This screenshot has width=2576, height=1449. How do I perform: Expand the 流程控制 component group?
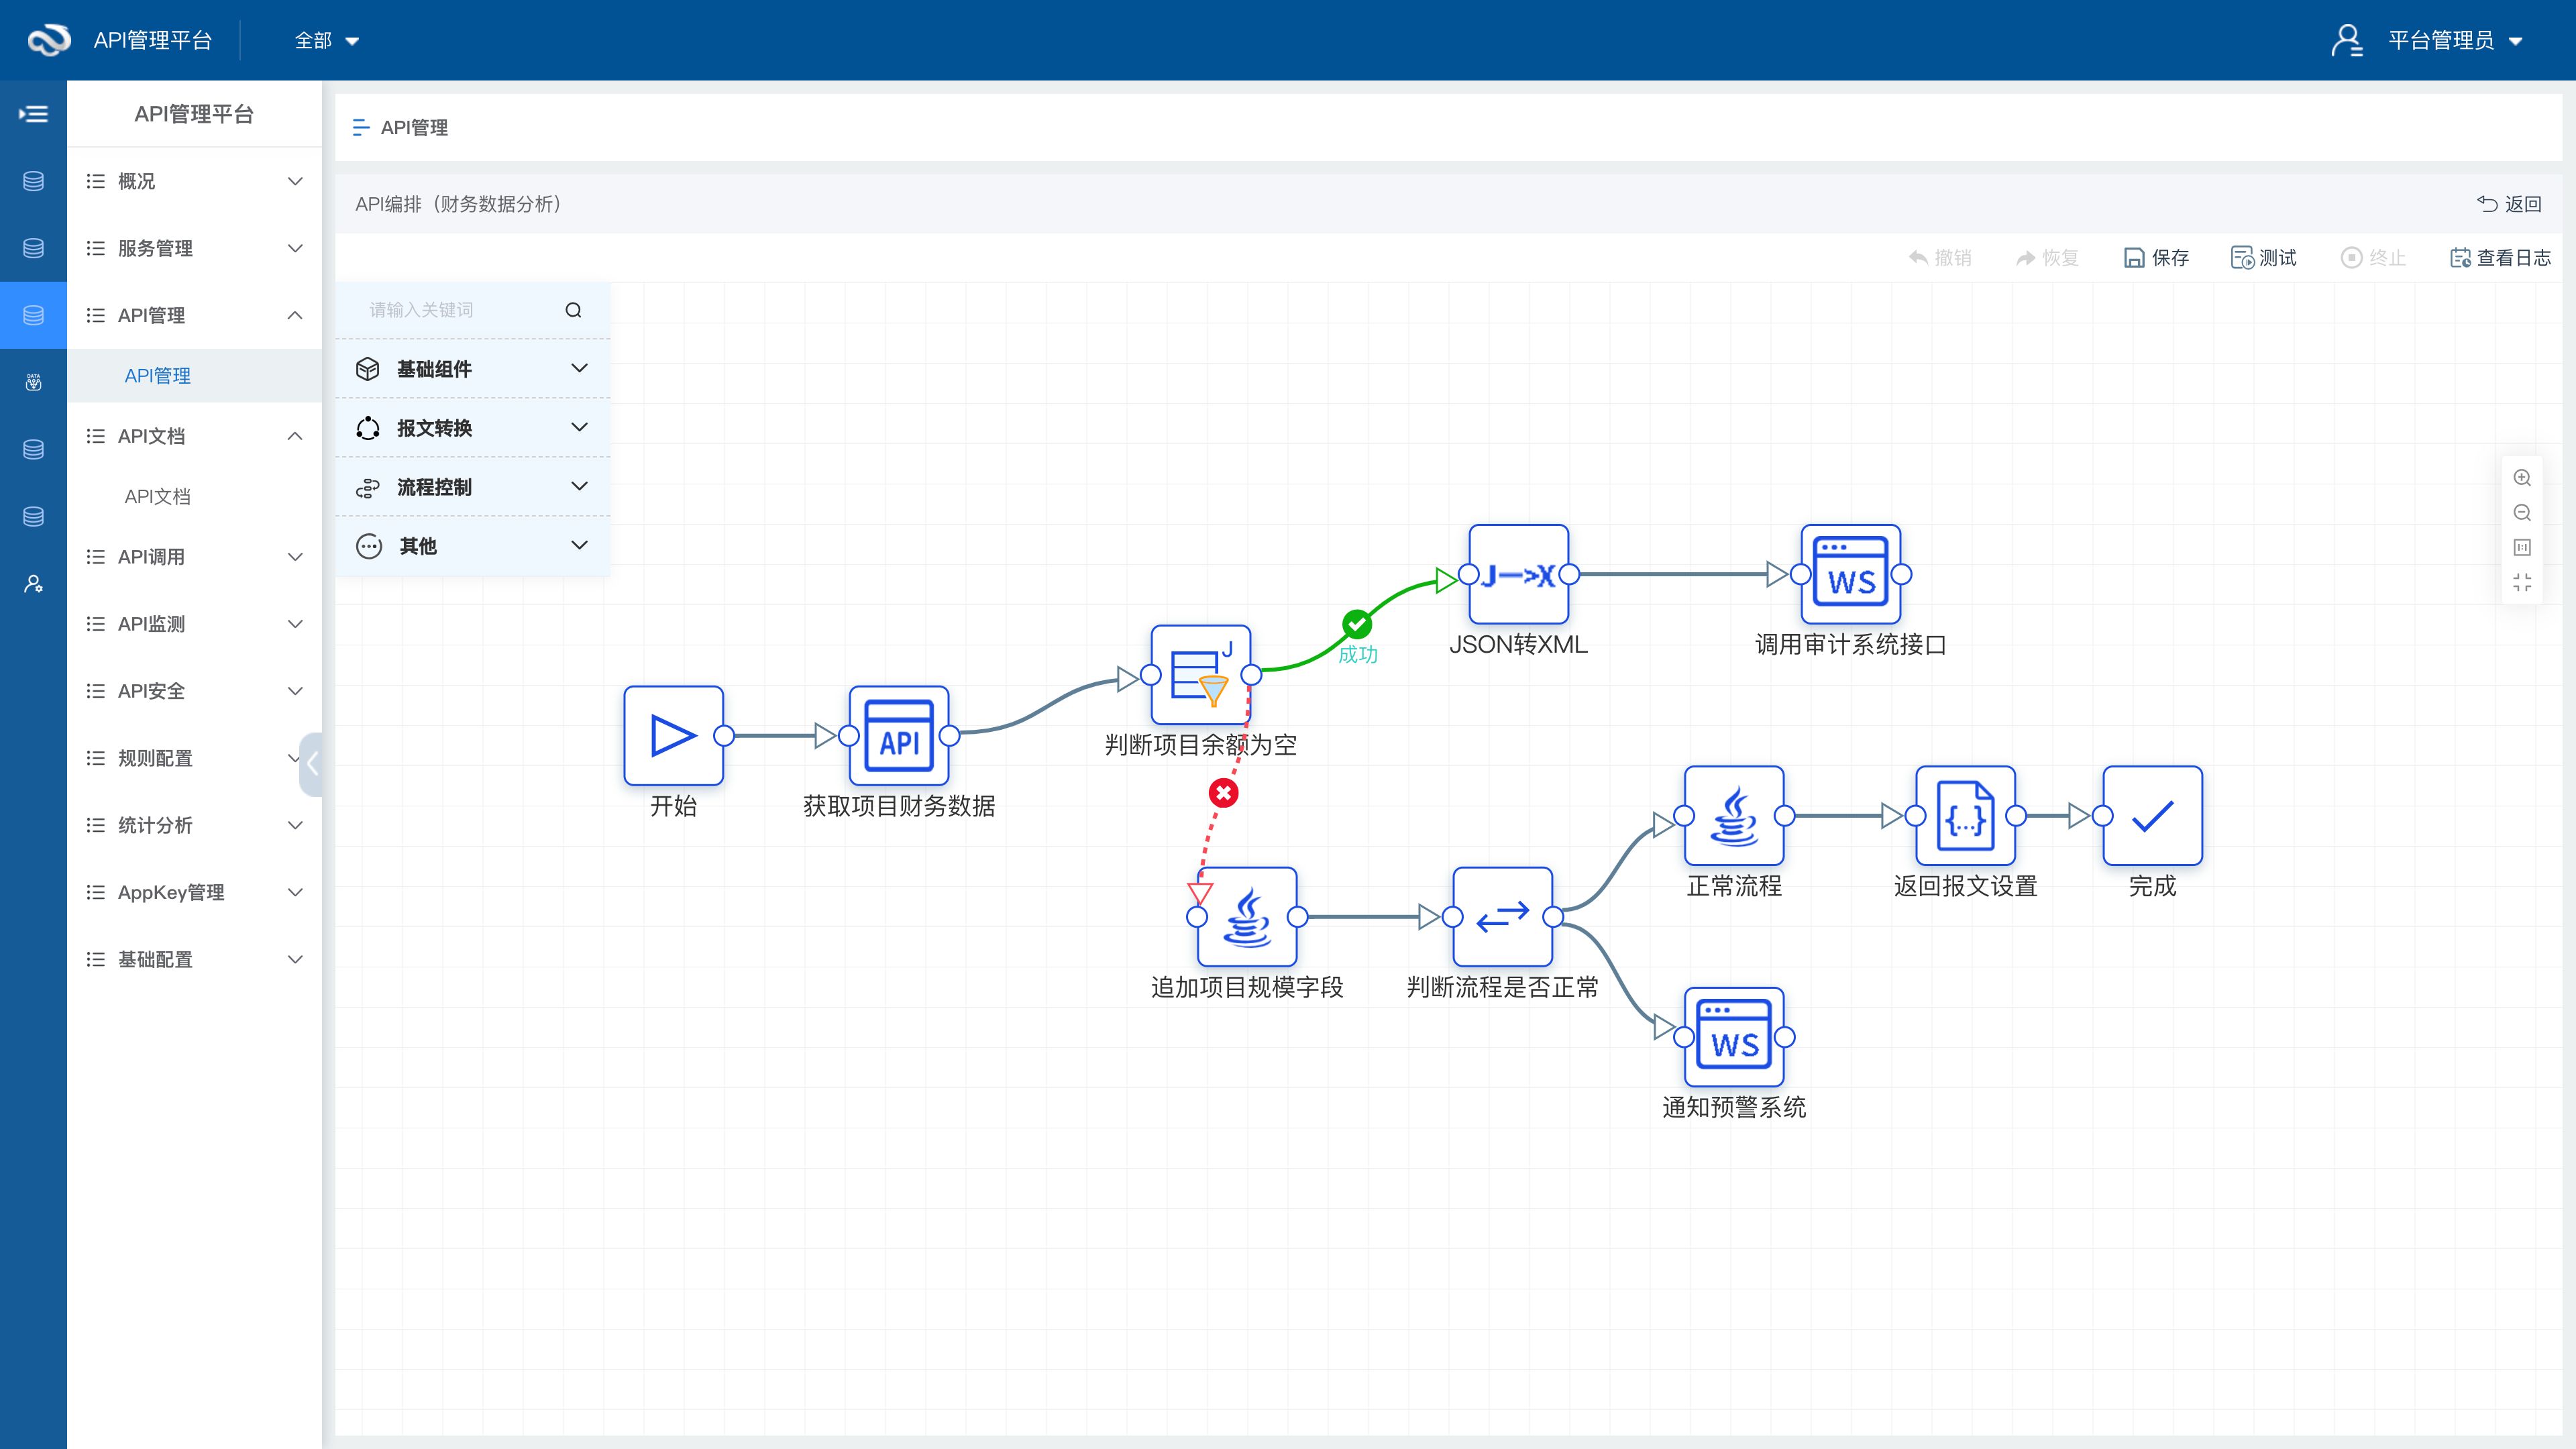pyautogui.click(x=472, y=487)
